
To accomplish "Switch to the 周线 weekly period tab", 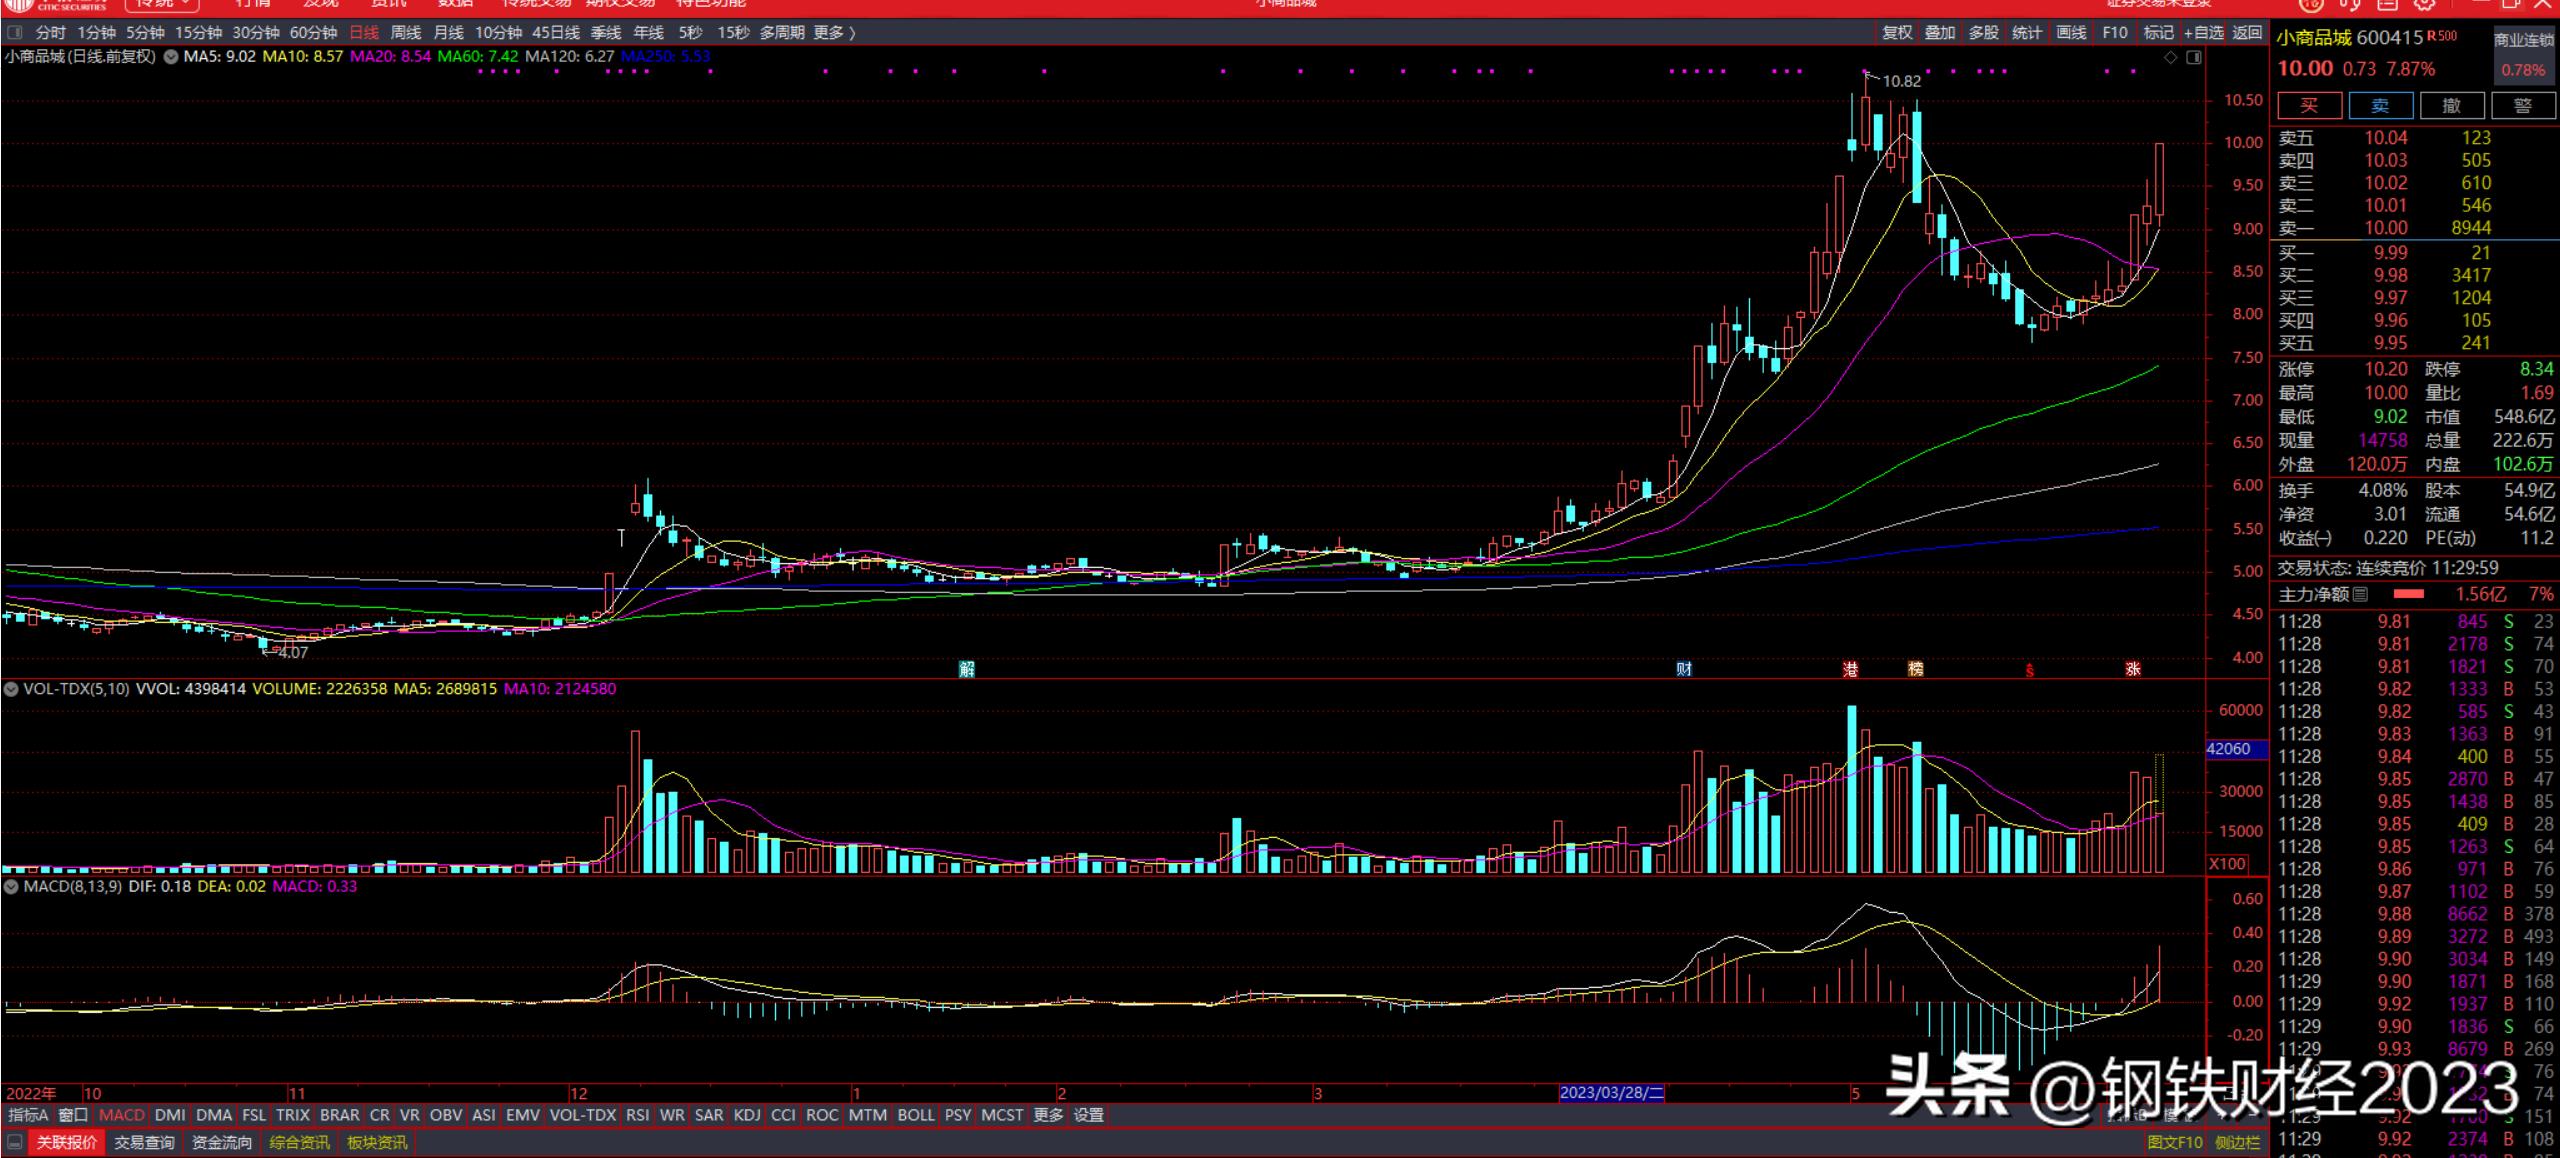I will click(406, 33).
